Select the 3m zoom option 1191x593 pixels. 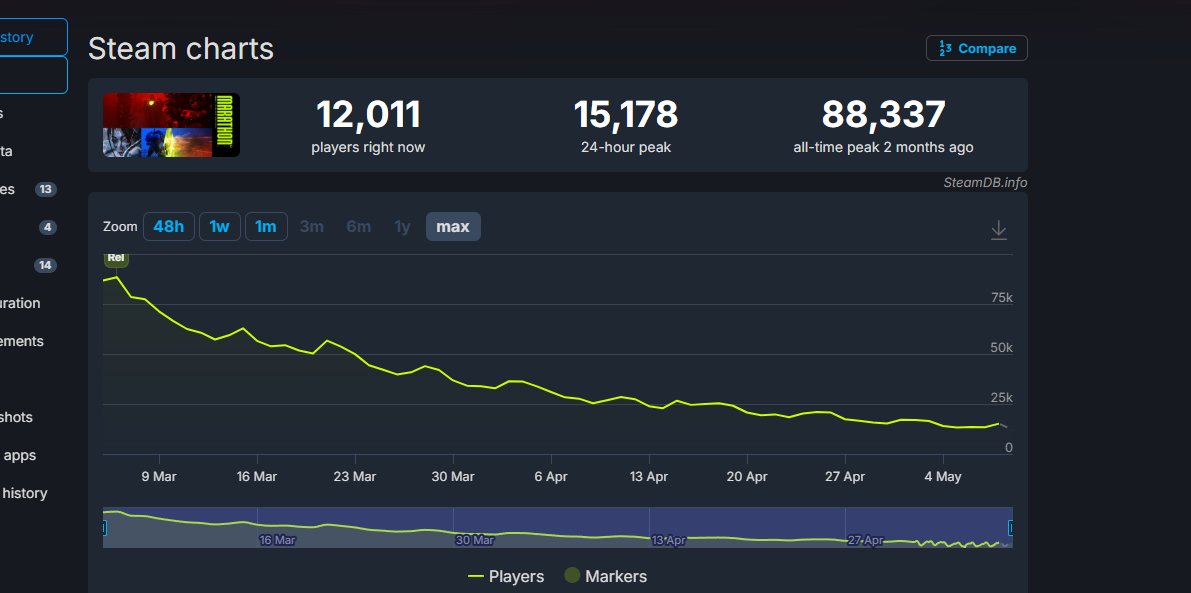coord(311,226)
